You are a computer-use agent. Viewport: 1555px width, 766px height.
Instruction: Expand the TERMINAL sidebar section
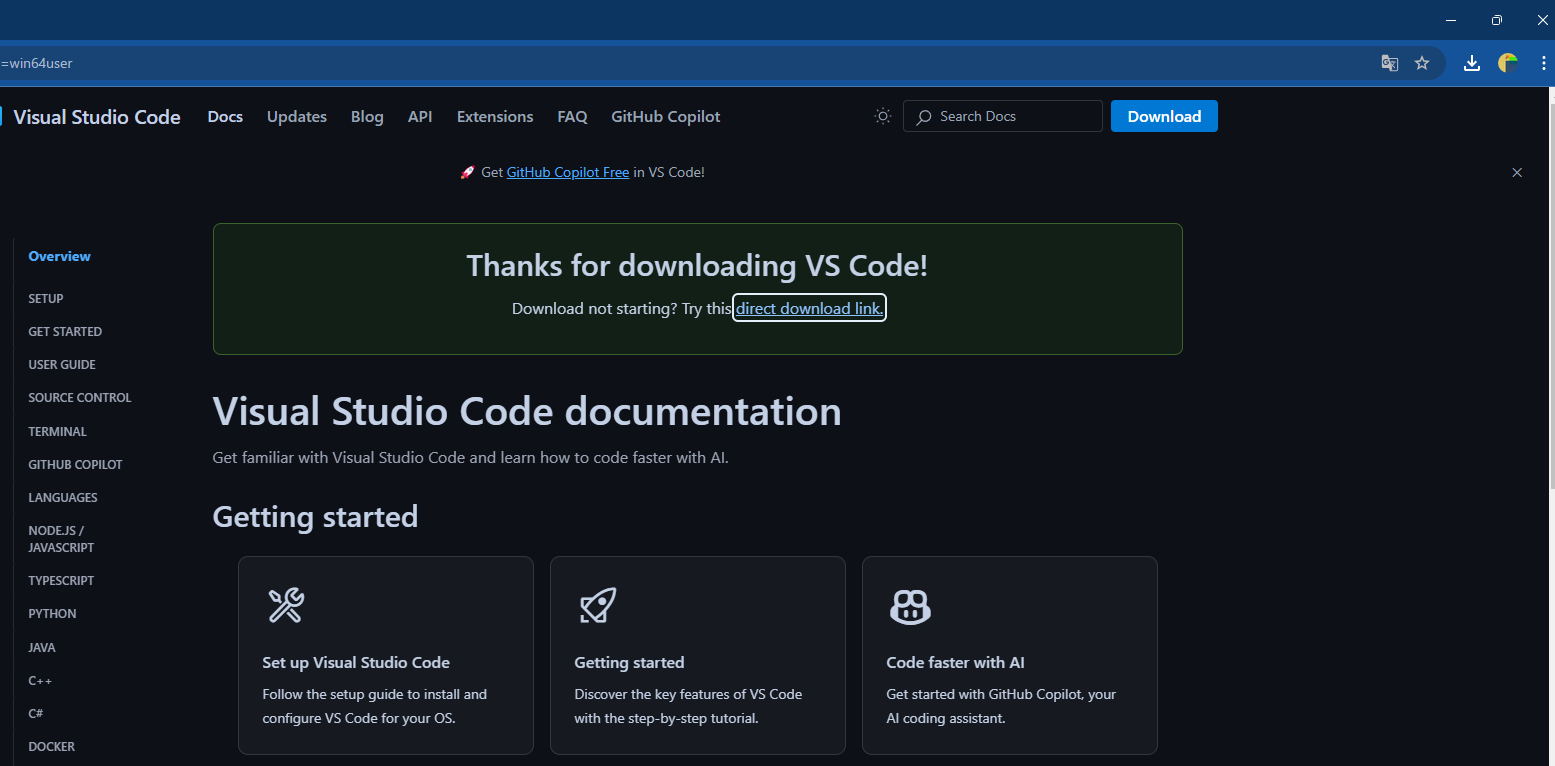(x=58, y=432)
